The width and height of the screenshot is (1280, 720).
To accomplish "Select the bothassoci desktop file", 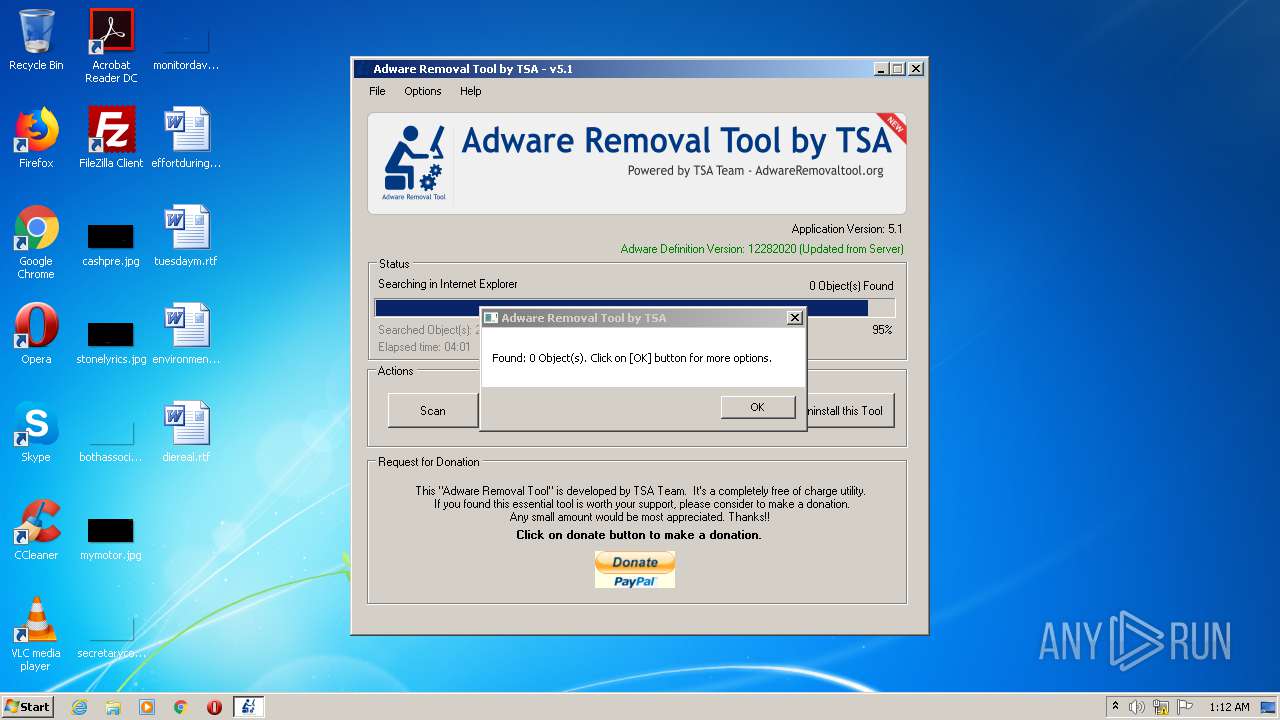I will tap(111, 440).
